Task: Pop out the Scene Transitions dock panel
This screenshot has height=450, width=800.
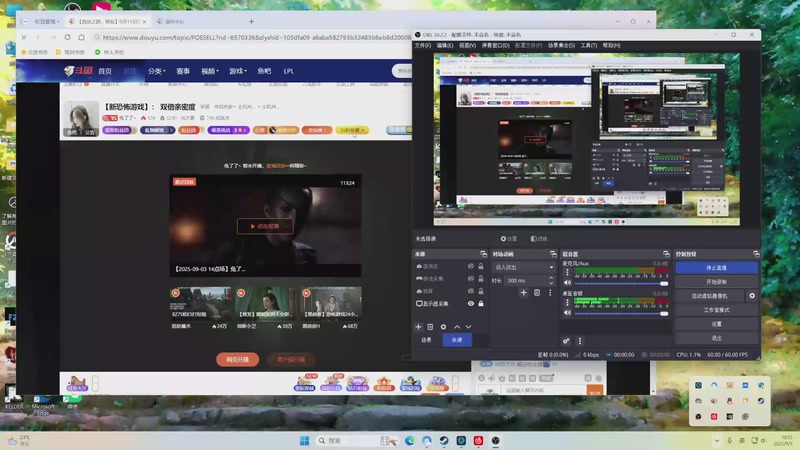Action: click(x=553, y=254)
